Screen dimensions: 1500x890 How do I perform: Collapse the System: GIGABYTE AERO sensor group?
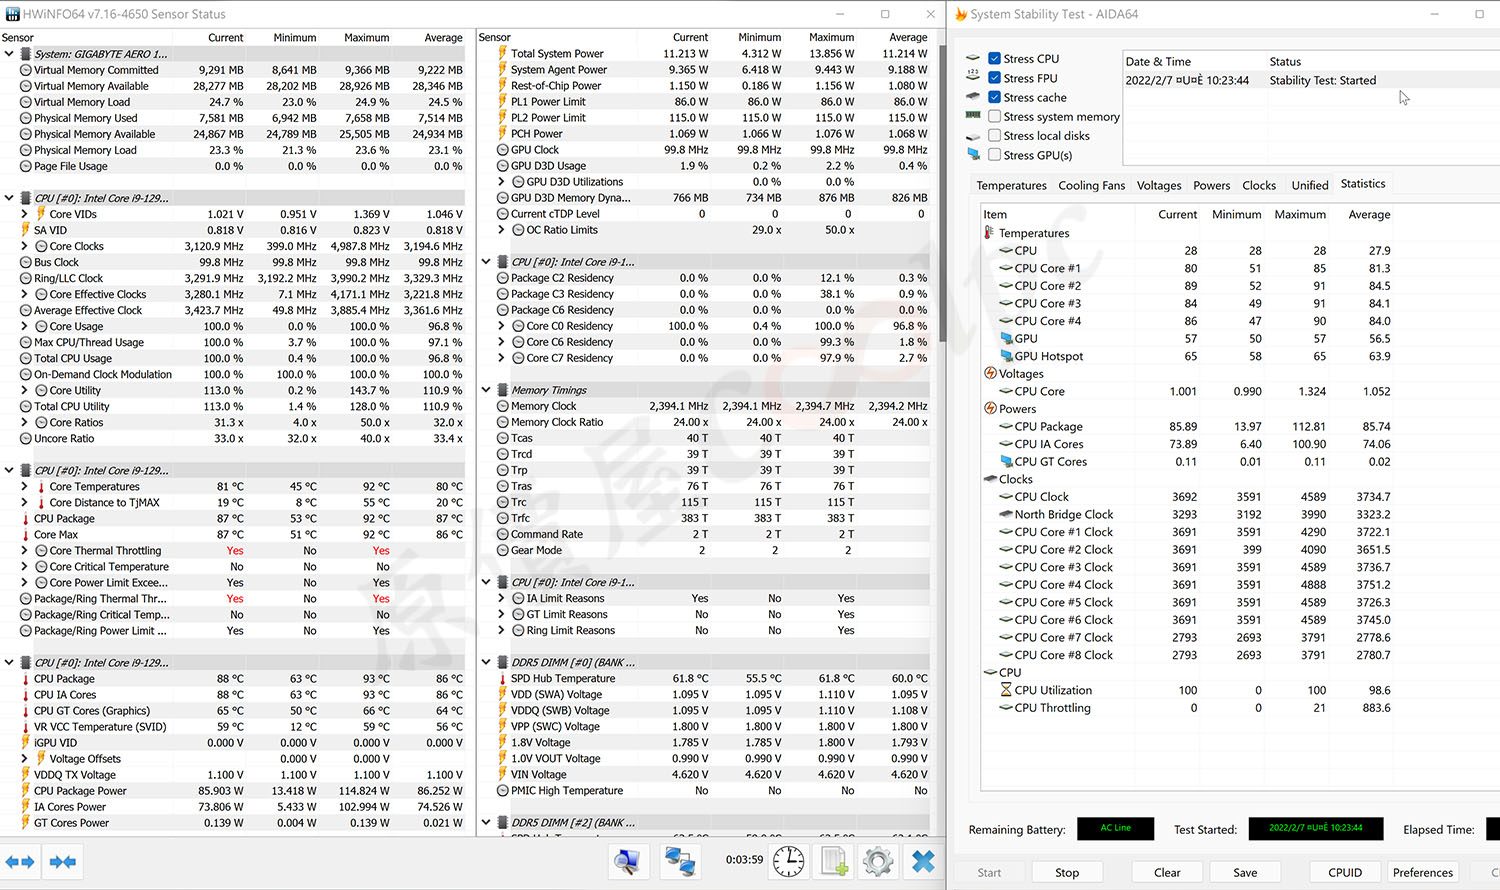[9, 54]
